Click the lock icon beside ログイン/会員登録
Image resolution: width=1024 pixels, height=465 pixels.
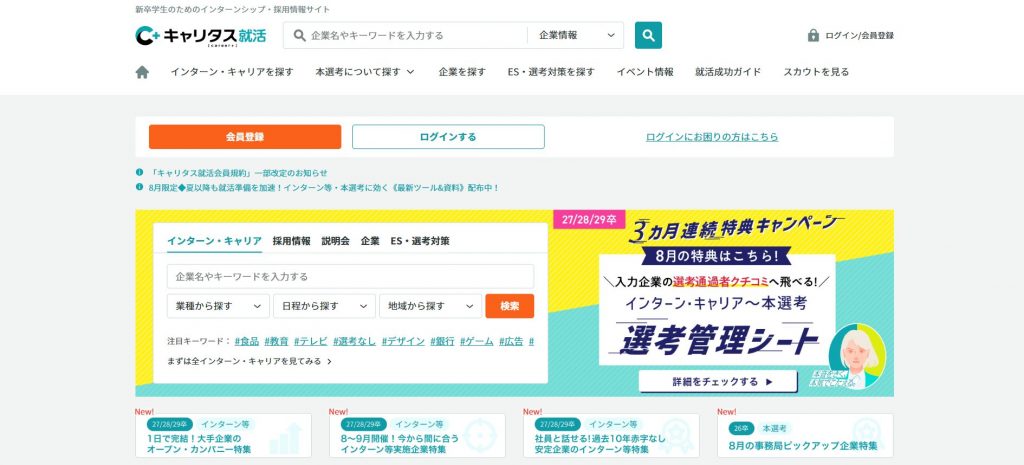coord(813,36)
